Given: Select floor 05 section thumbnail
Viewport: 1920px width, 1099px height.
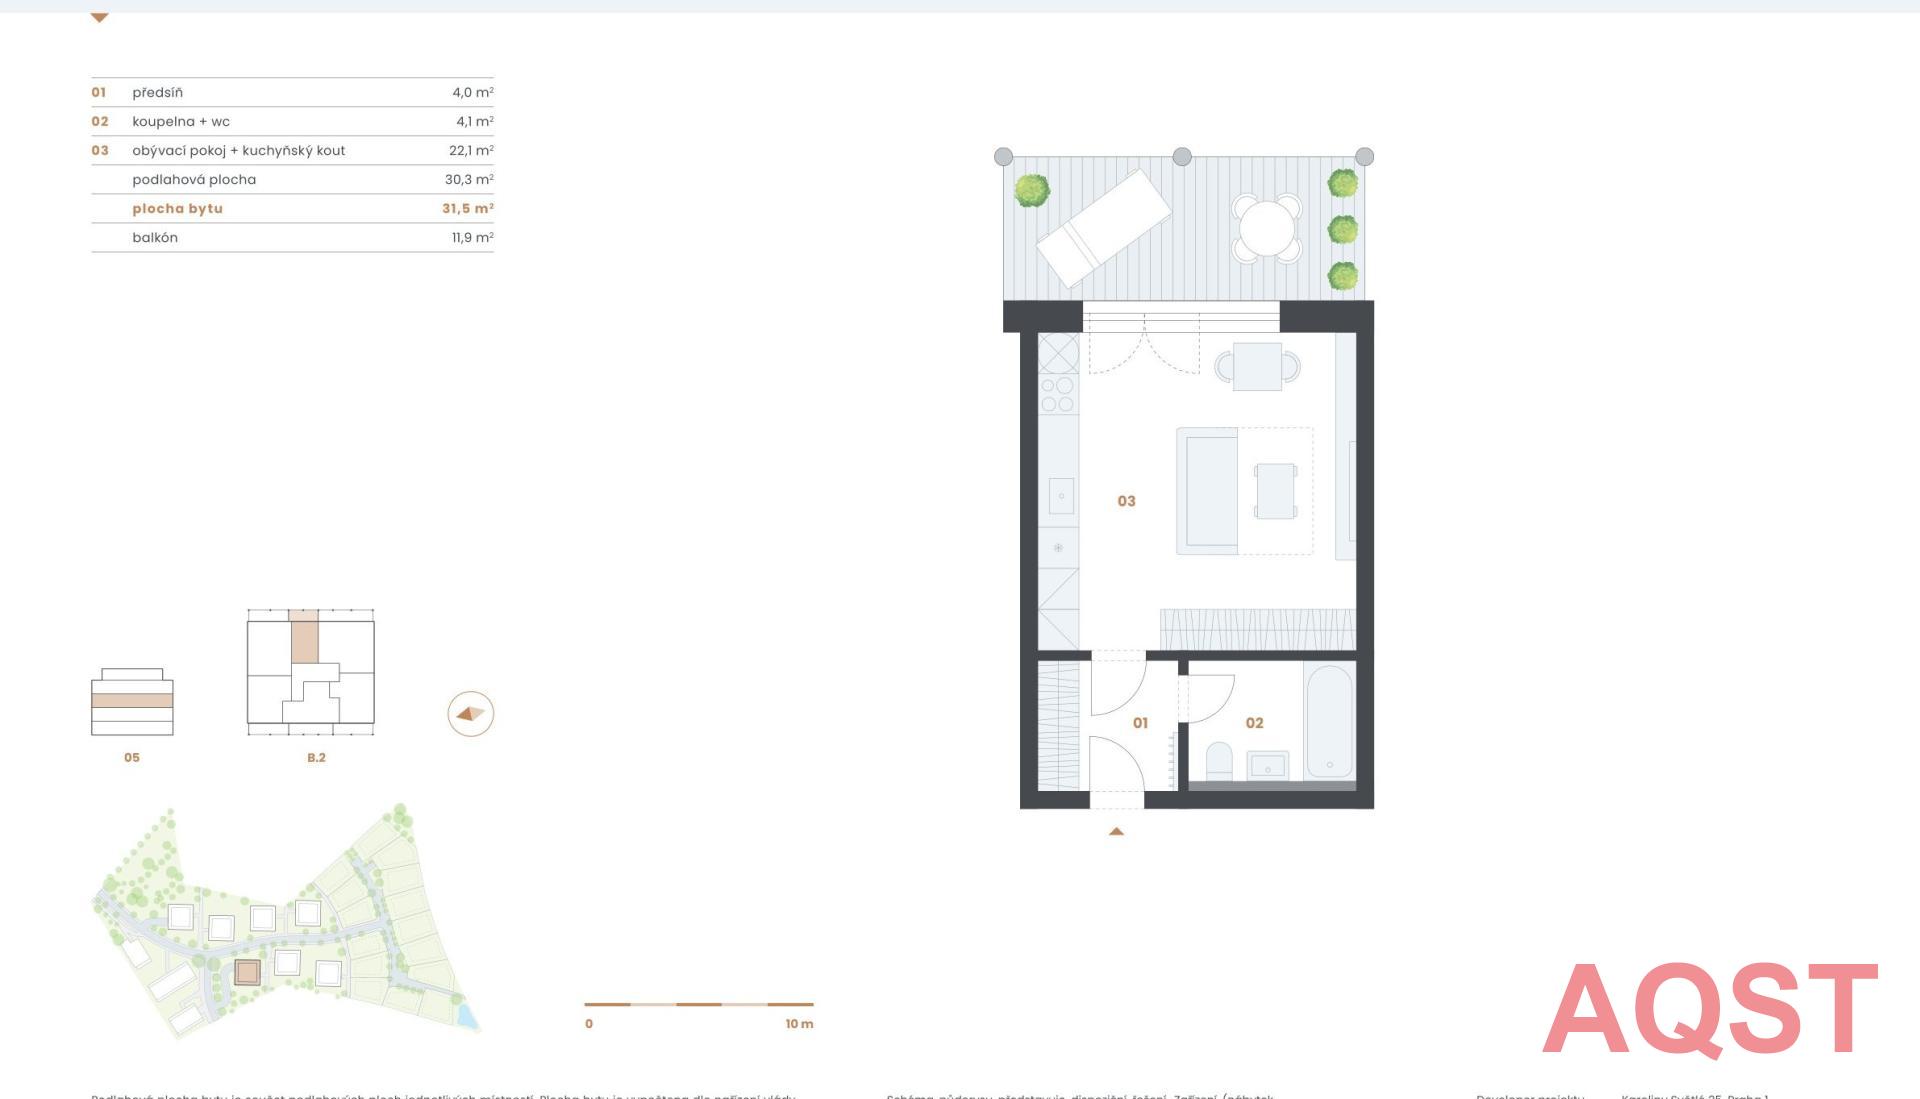Looking at the screenshot, I should [x=132, y=702].
